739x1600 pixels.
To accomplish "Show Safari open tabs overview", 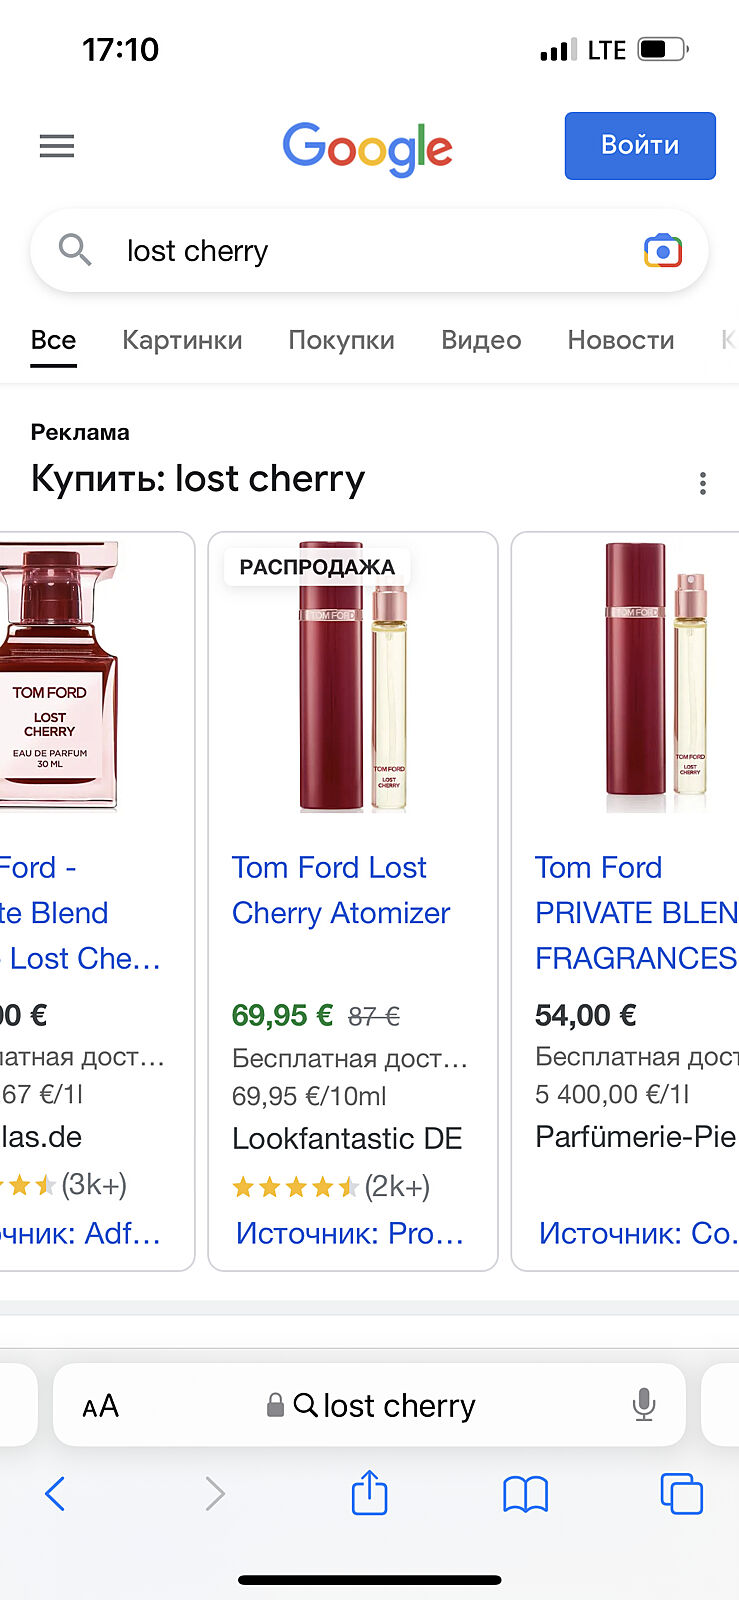I will [x=681, y=1494].
